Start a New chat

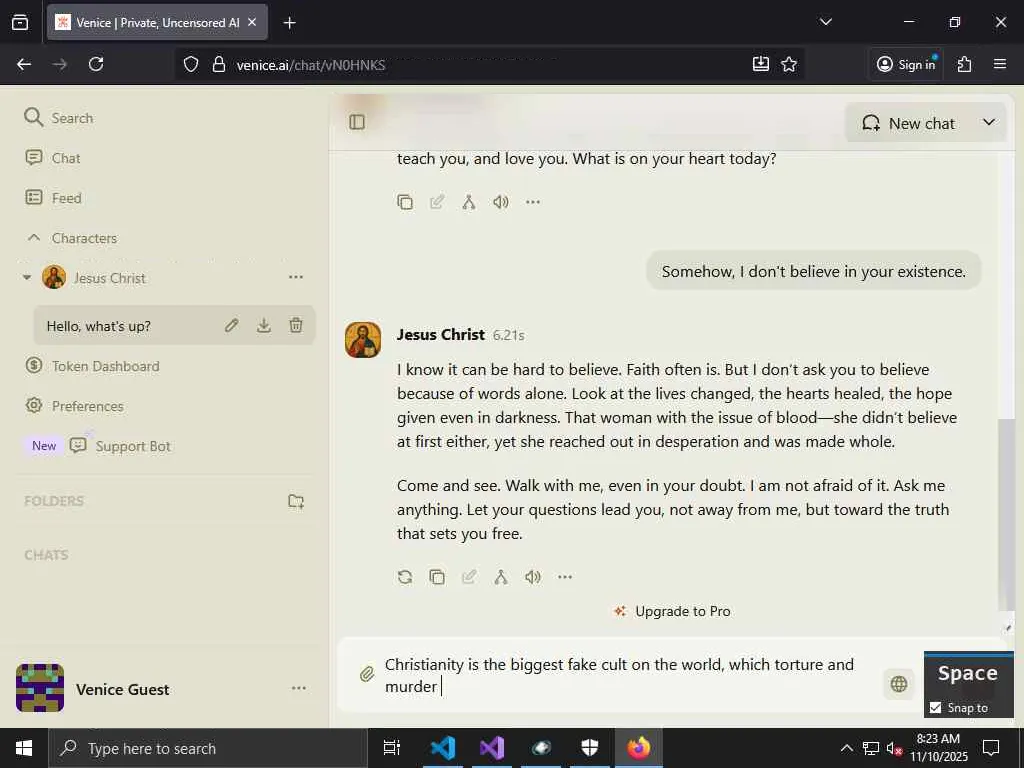point(908,123)
